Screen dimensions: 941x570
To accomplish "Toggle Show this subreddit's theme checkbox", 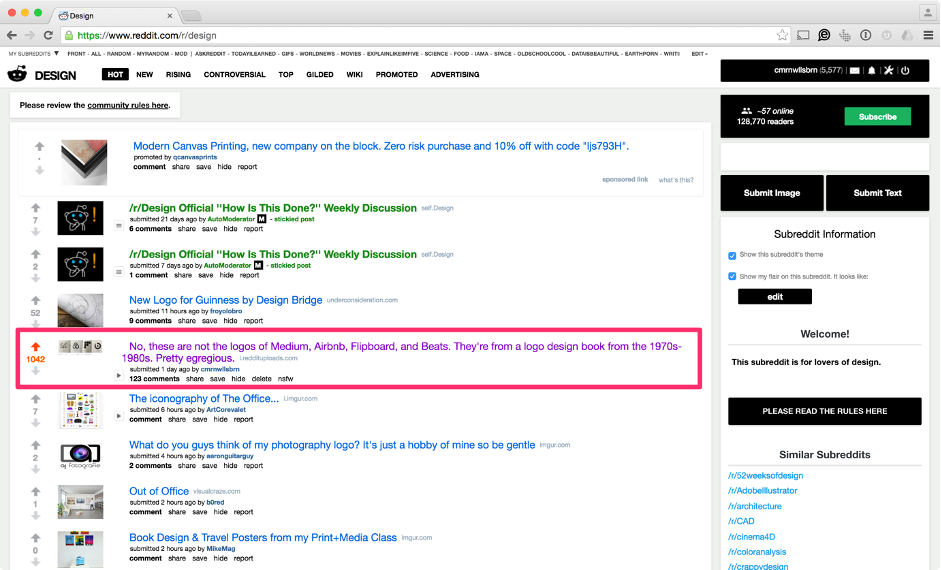I will pyautogui.click(x=732, y=255).
